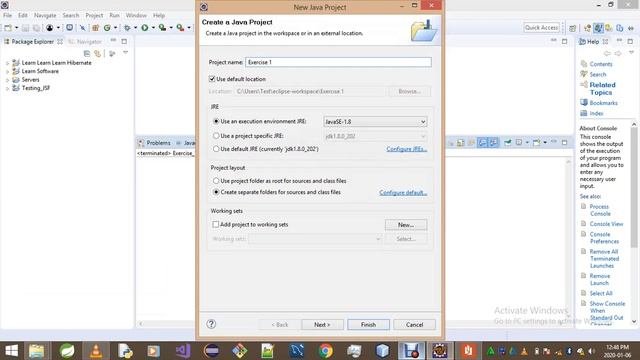
Task: Open the File menu
Action: (x=7, y=16)
